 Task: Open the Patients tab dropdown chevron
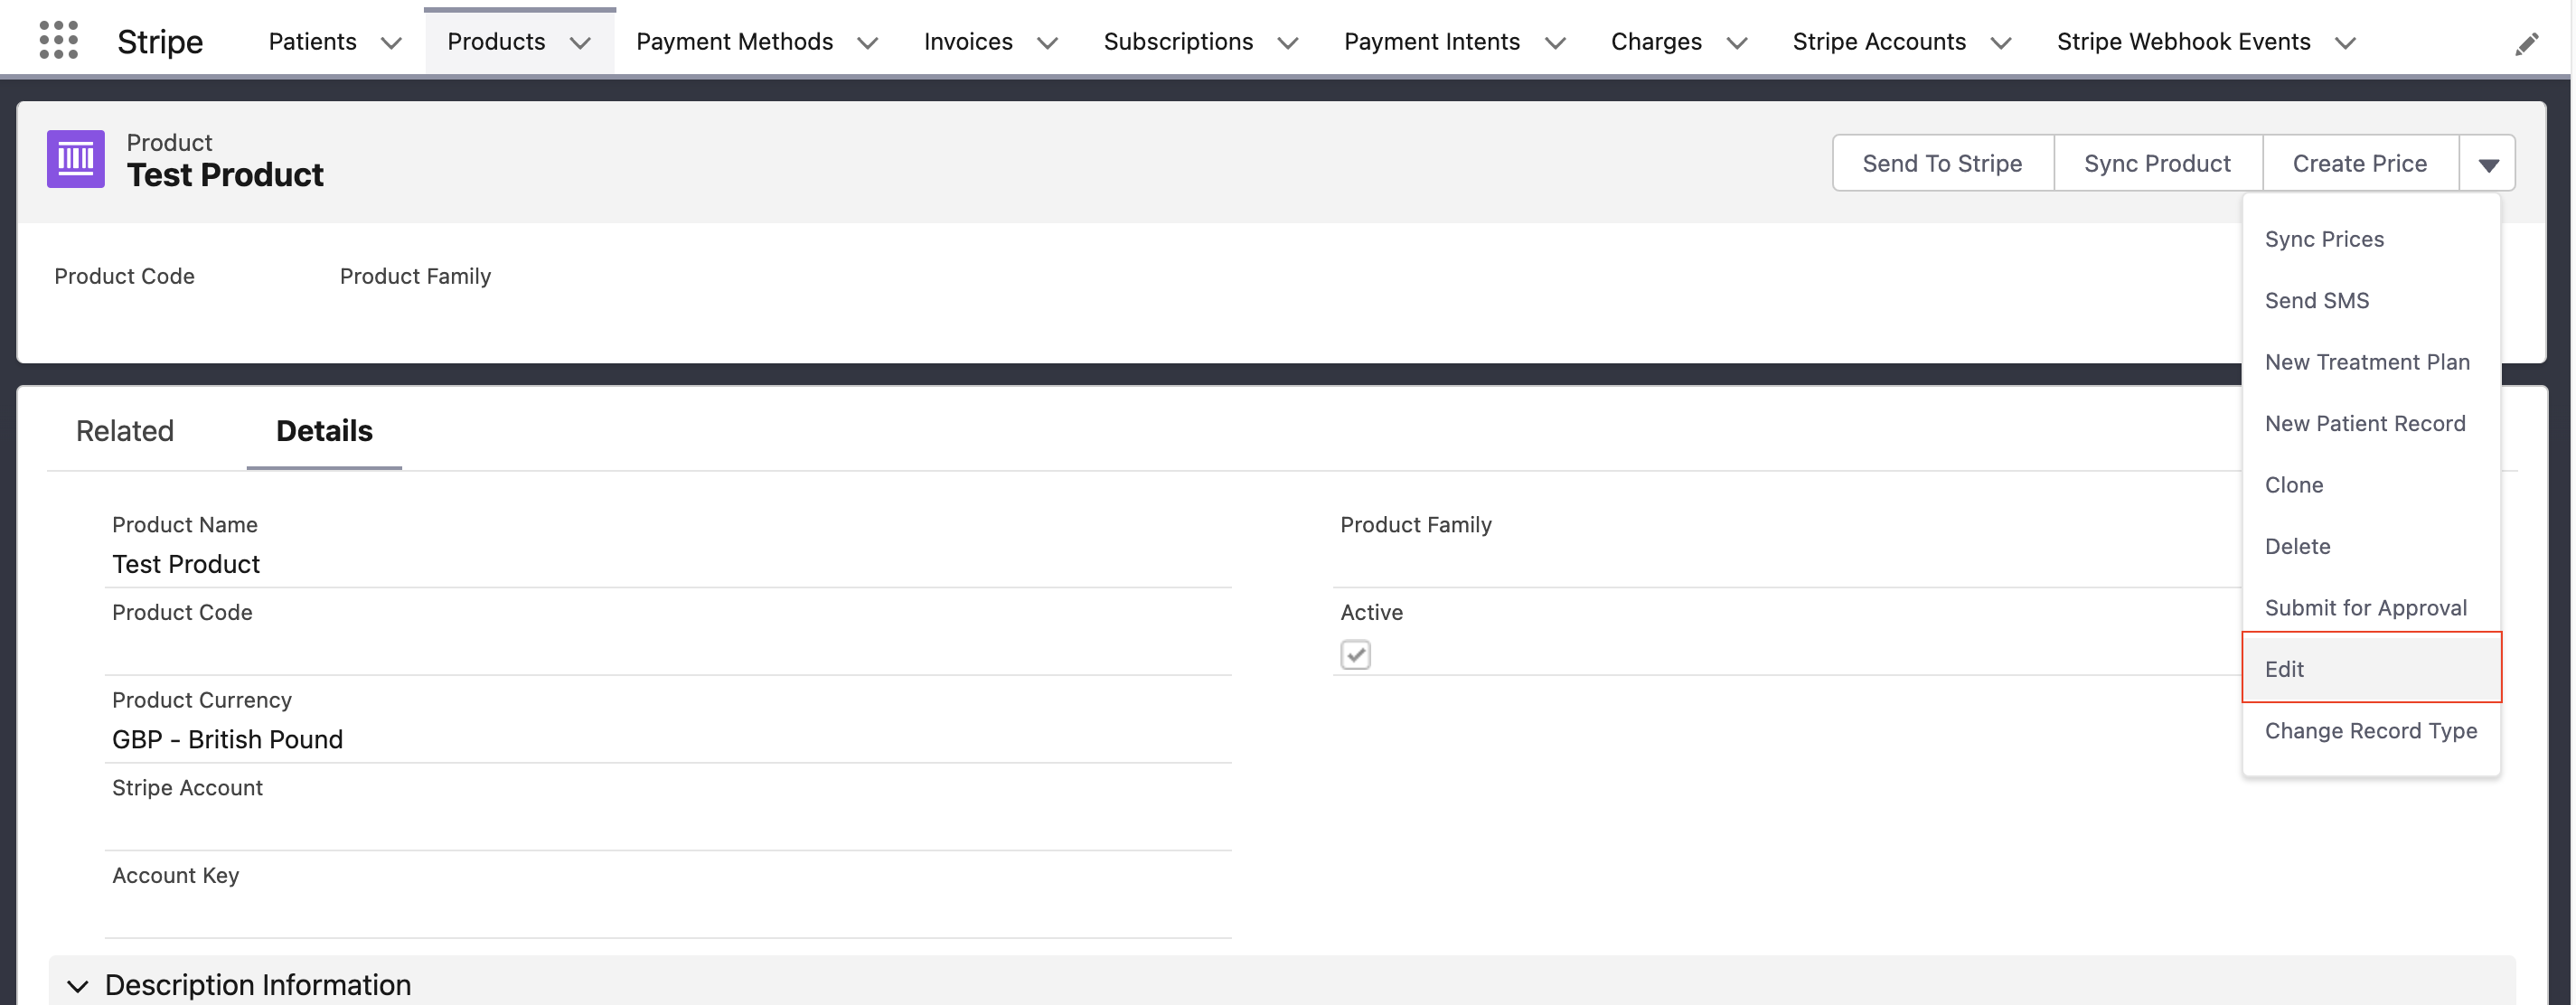(x=392, y=43)
